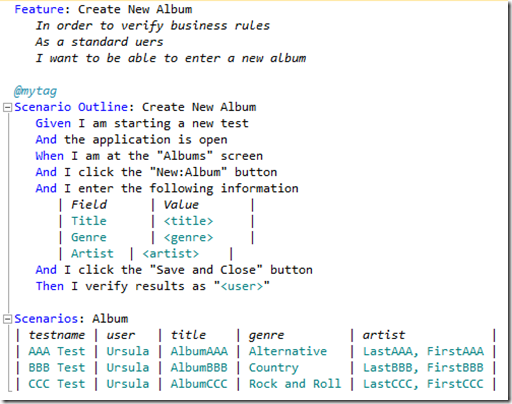The image size is (512, 404).
Task: Click the '<title>' placeholder cell
Action: pyautogui.click(x=188, y=221)
